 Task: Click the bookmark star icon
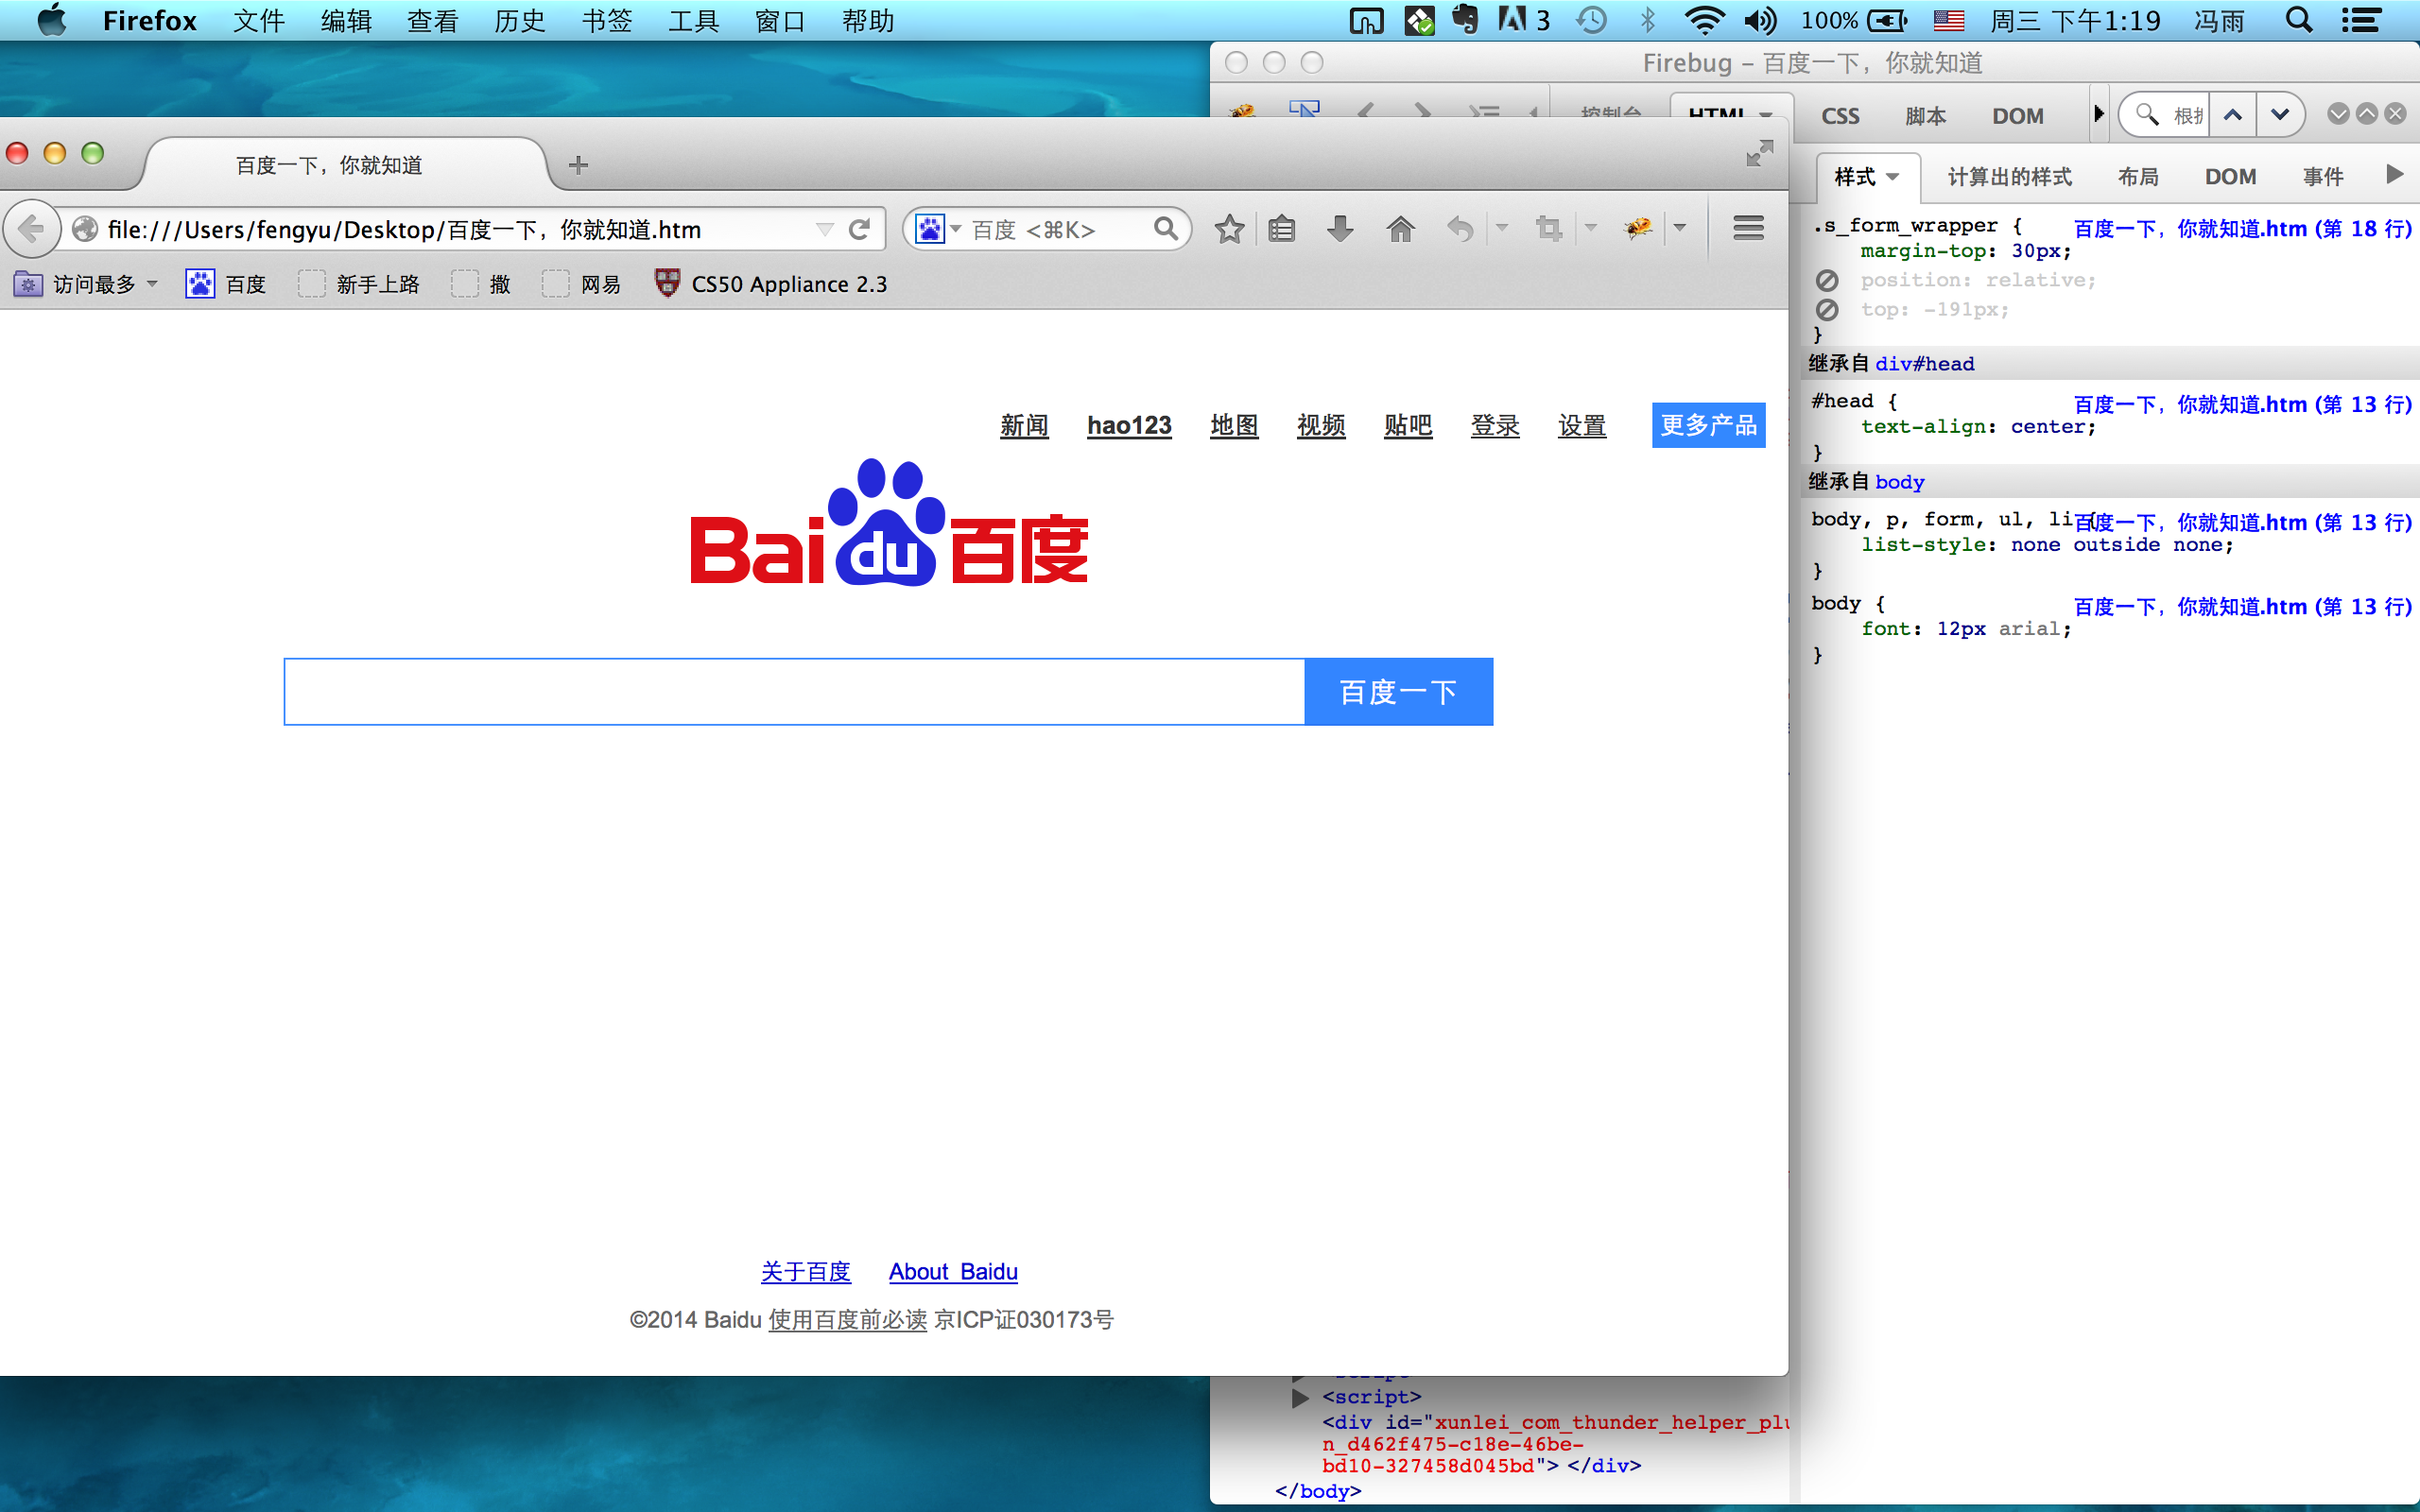pyautogui.click(x=1229, y=229)
